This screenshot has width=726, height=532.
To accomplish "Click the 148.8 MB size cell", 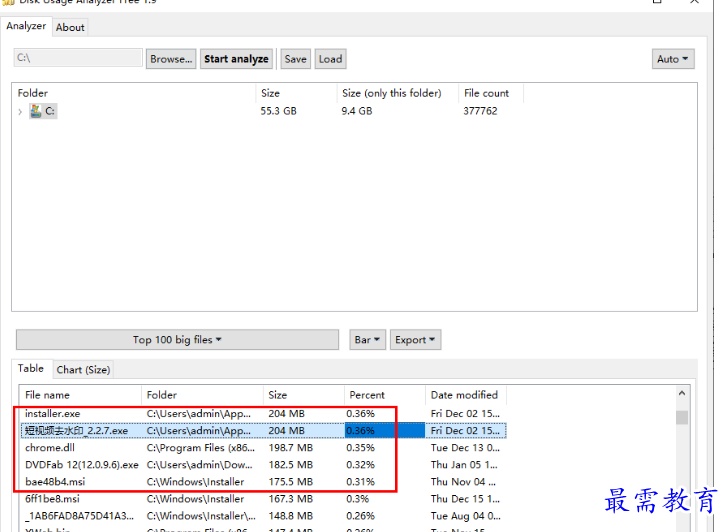I will (290, 516).
